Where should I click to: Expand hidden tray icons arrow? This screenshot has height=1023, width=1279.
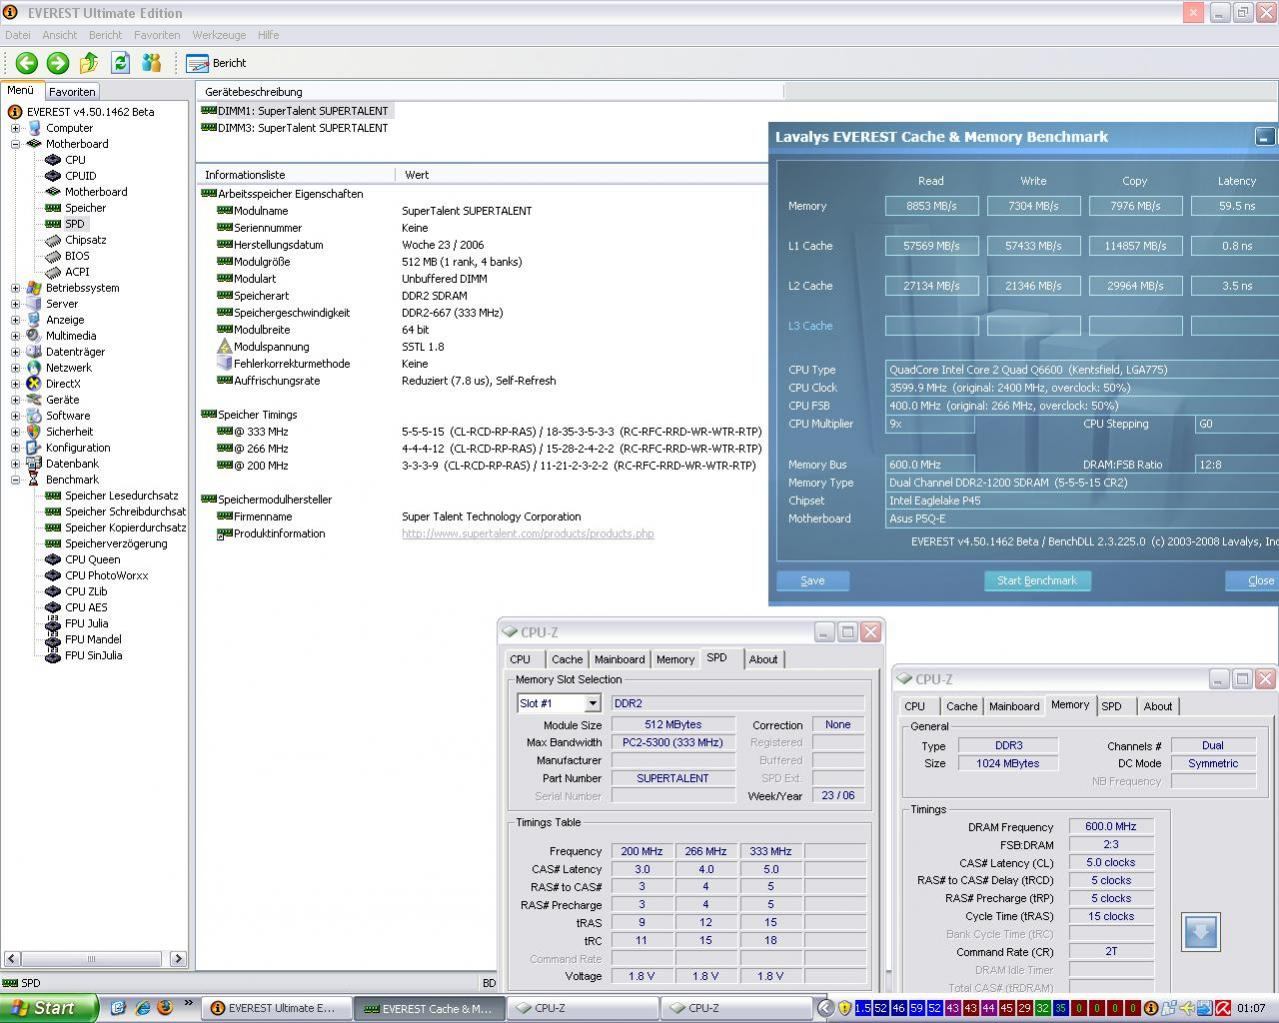pyautogui.click(x=825, y=1008)
